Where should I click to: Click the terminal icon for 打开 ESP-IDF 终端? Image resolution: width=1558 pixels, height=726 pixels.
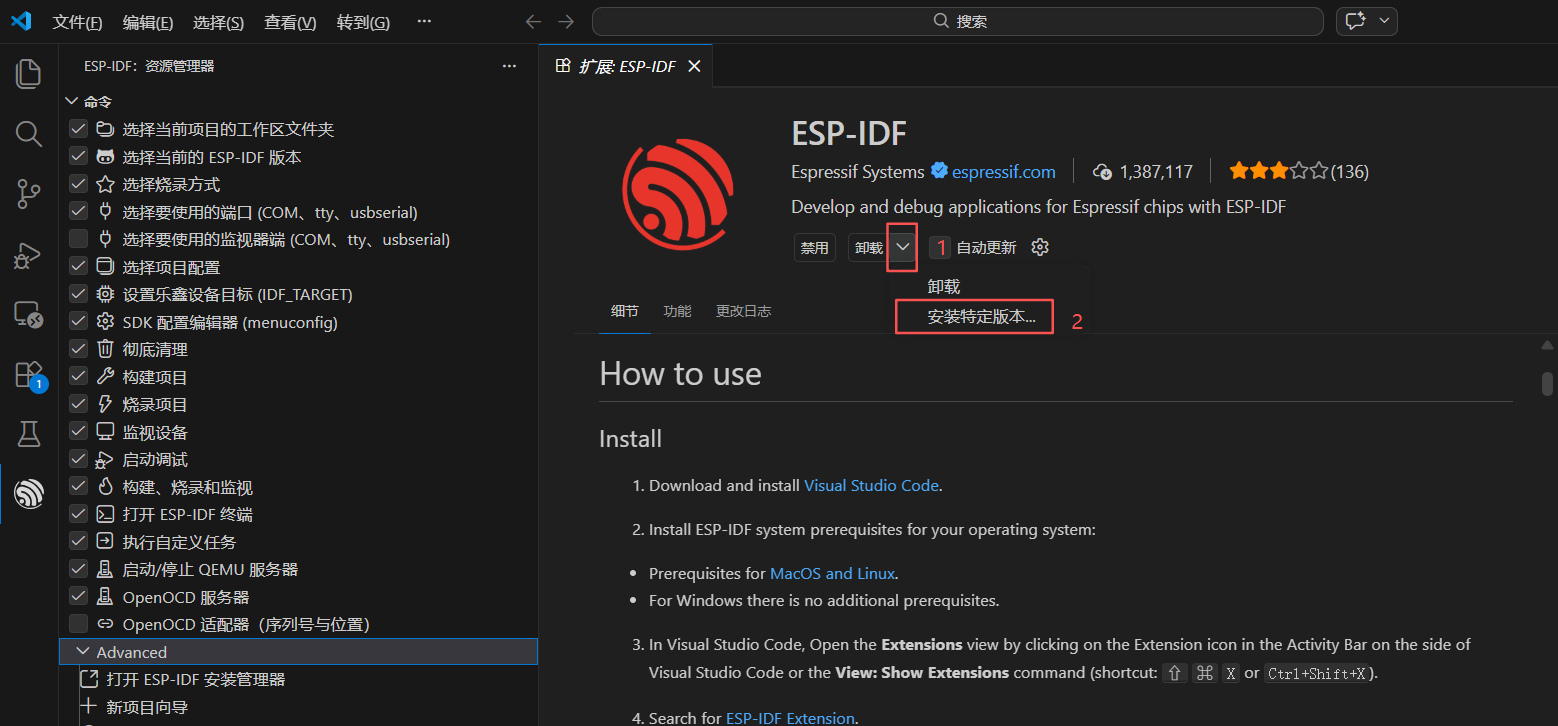[105, 515]
